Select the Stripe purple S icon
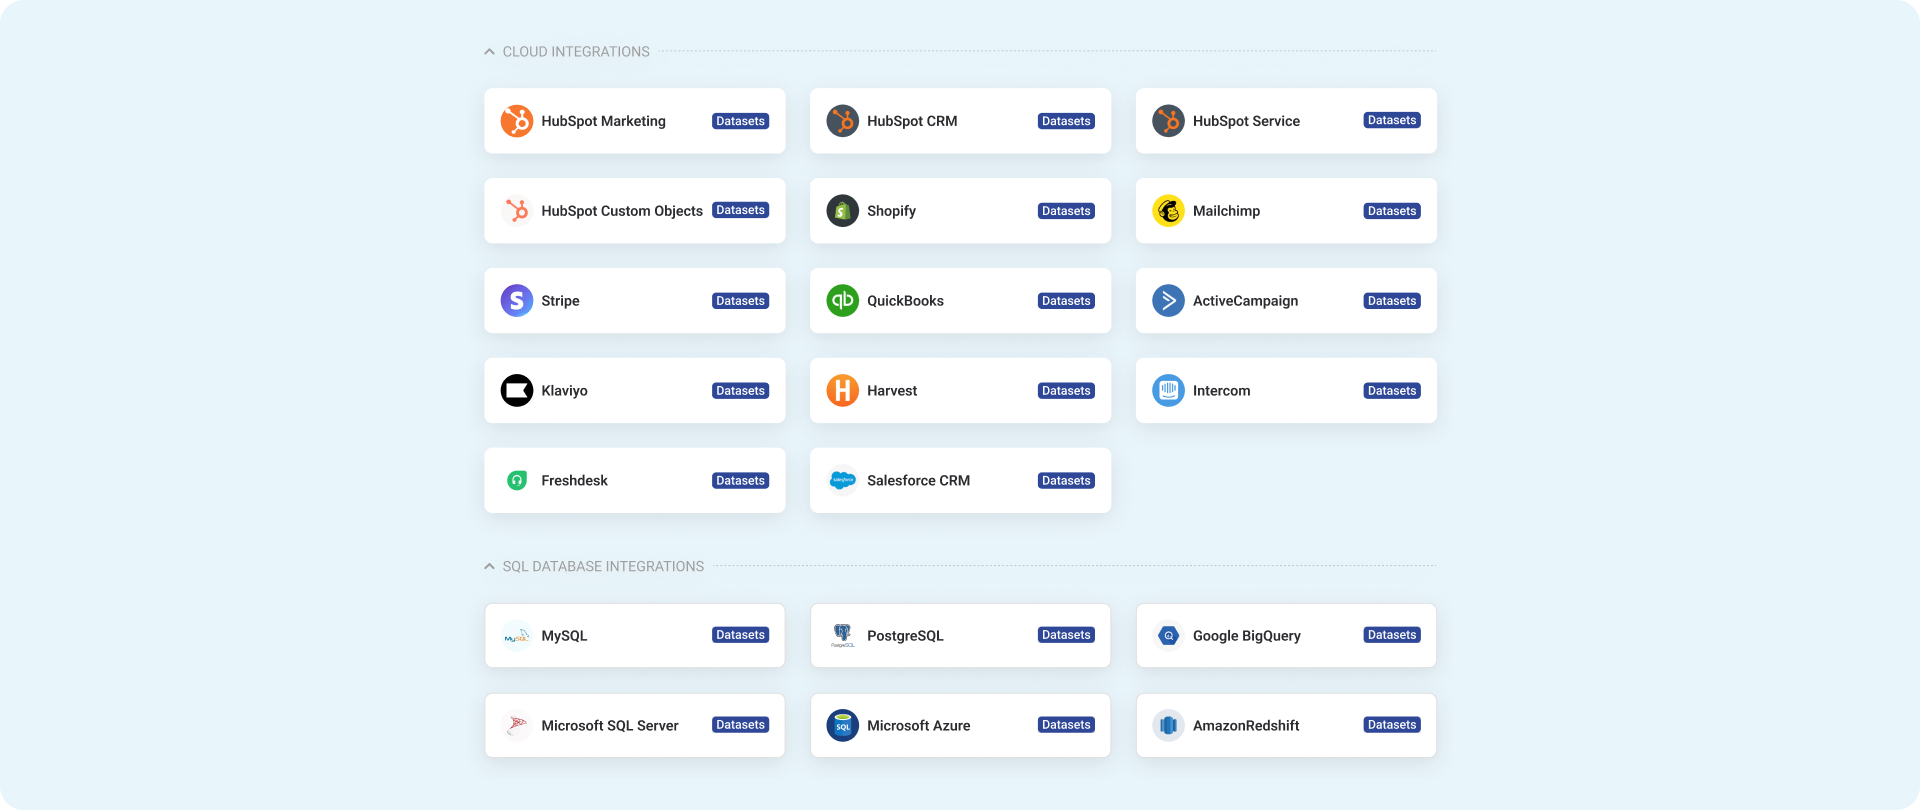Screen dimensions: 1920x810 coord(516,301)
